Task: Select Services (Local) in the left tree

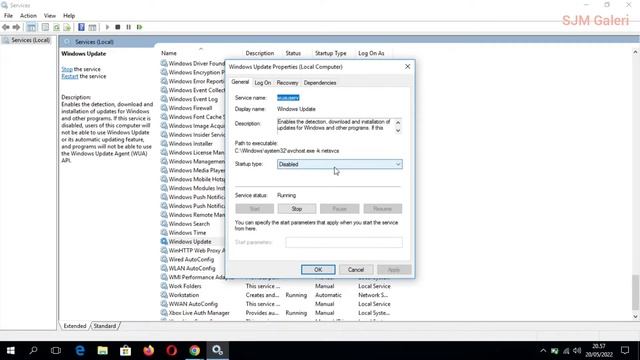Action: click(27, 40)
